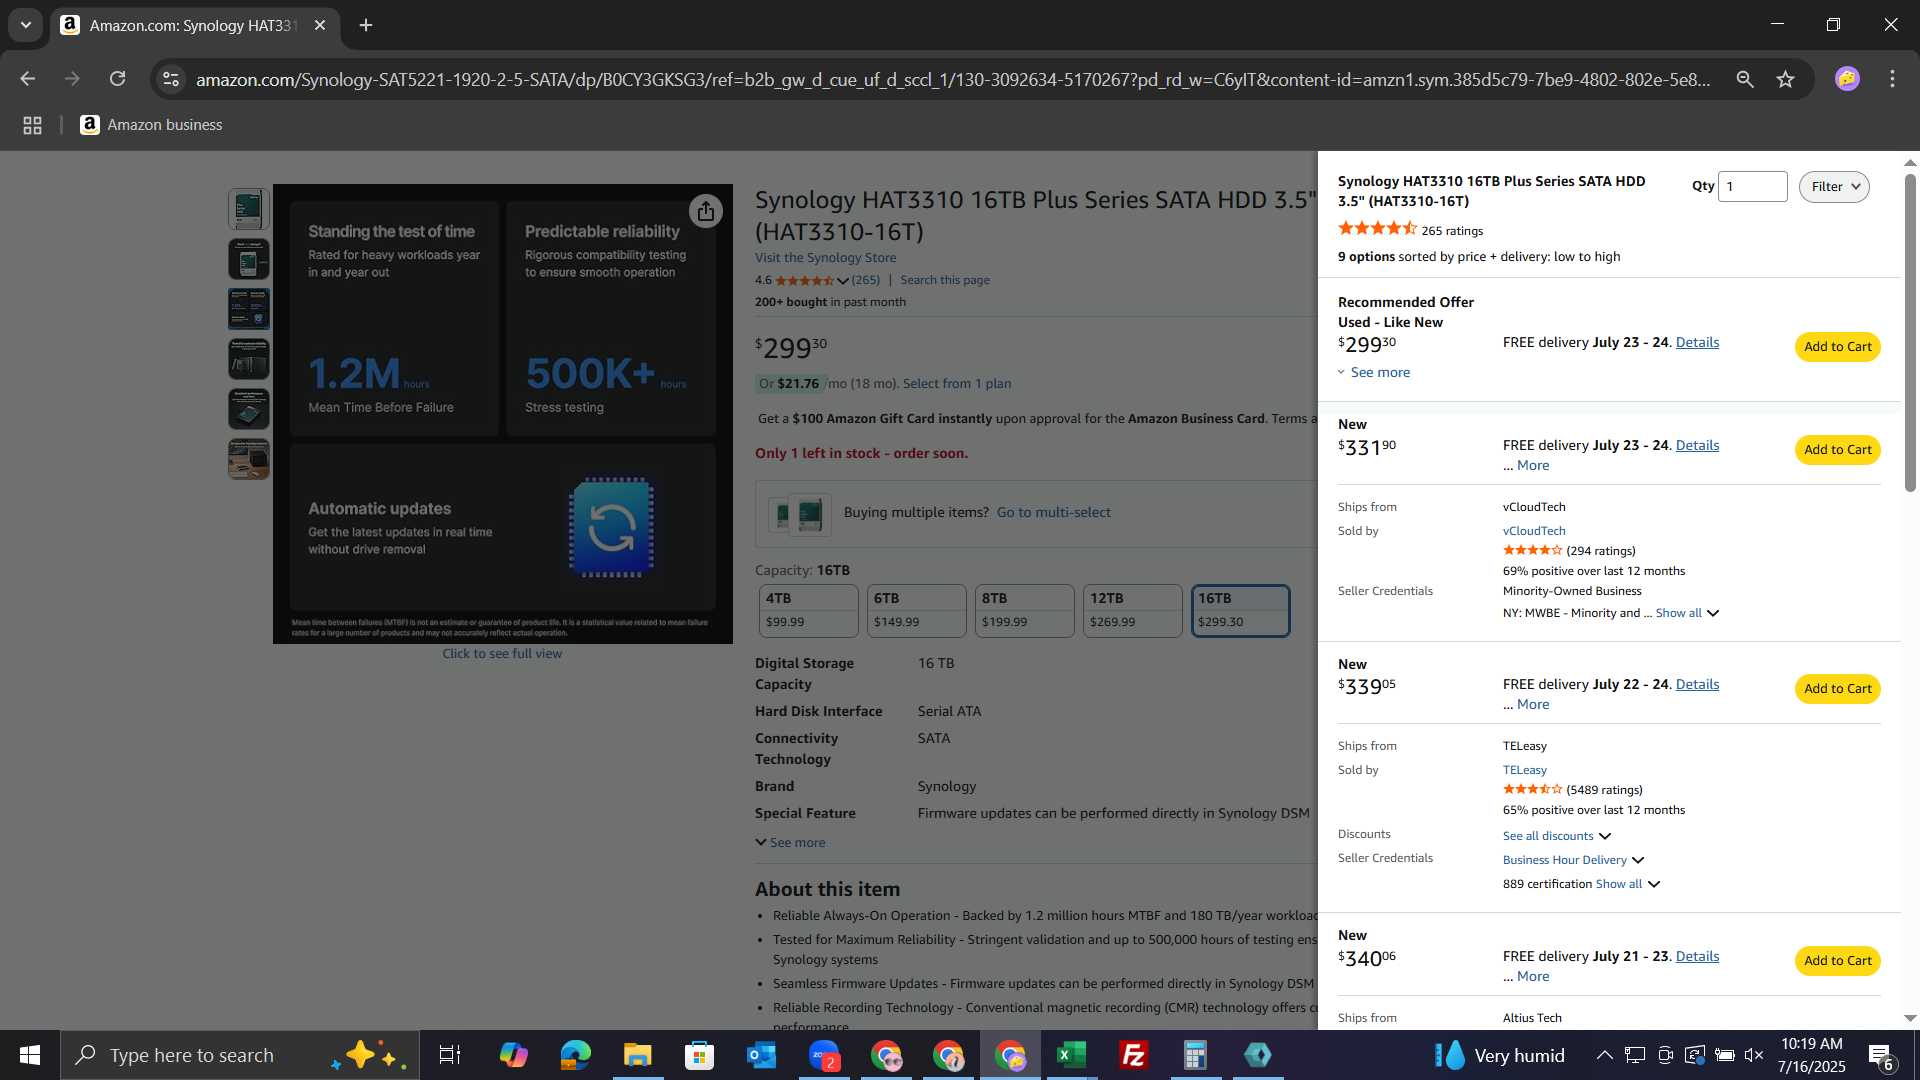Viewport: 1920px width, 1080px height.
Task: Open Amazon business bookmark
Action: tap(151, 125)
